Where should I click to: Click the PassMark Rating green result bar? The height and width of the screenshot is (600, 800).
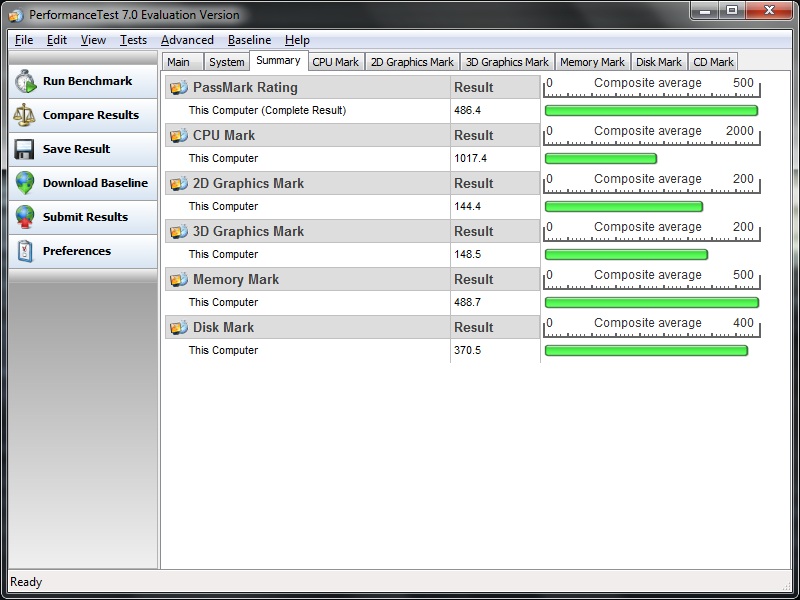coord(652,111)
